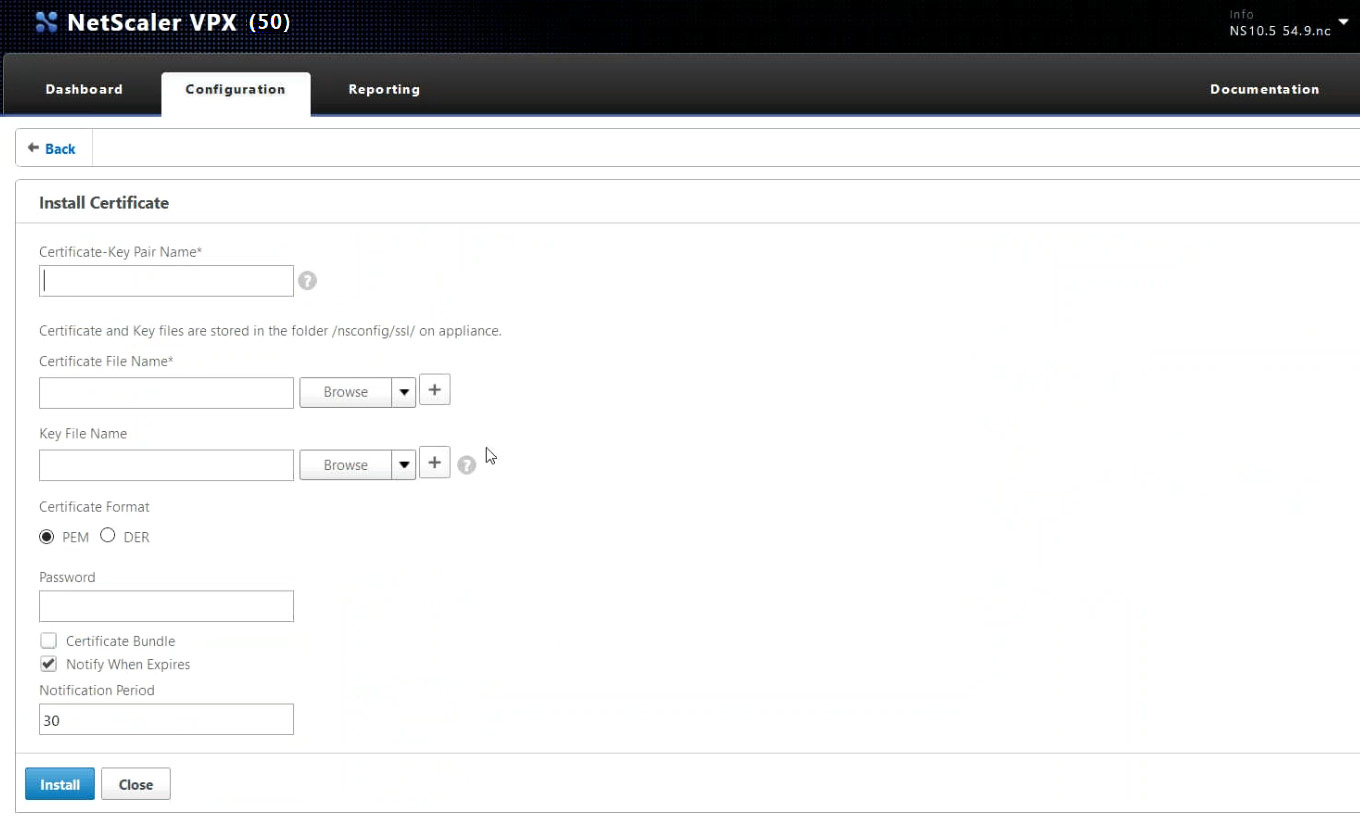The width and height of the screenshot is (1360, 817).
Task: Click the plus icon beside Key File Browse
Action: pyautogui.click(x=434, y=462)
